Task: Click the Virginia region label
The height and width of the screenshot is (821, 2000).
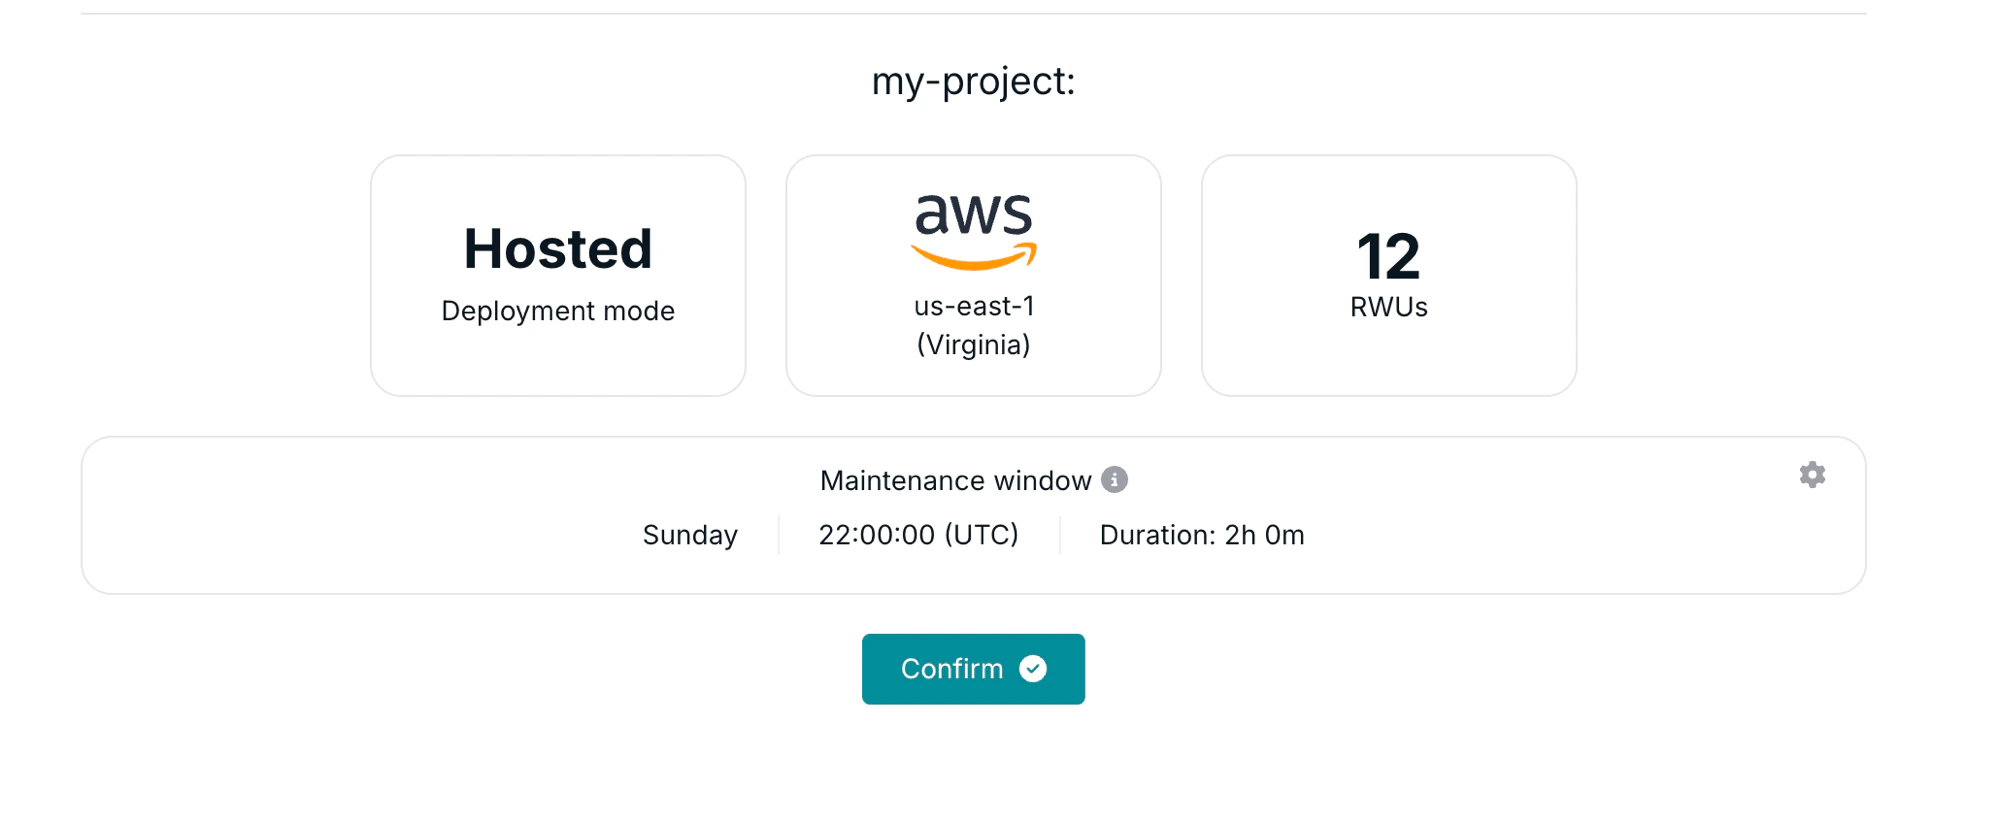Action: point(972,345)
